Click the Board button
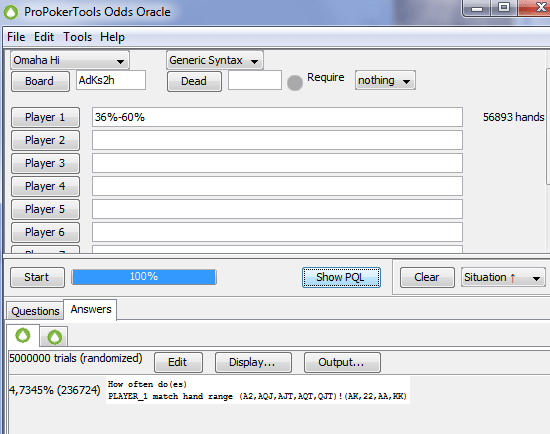 point(40,81)
